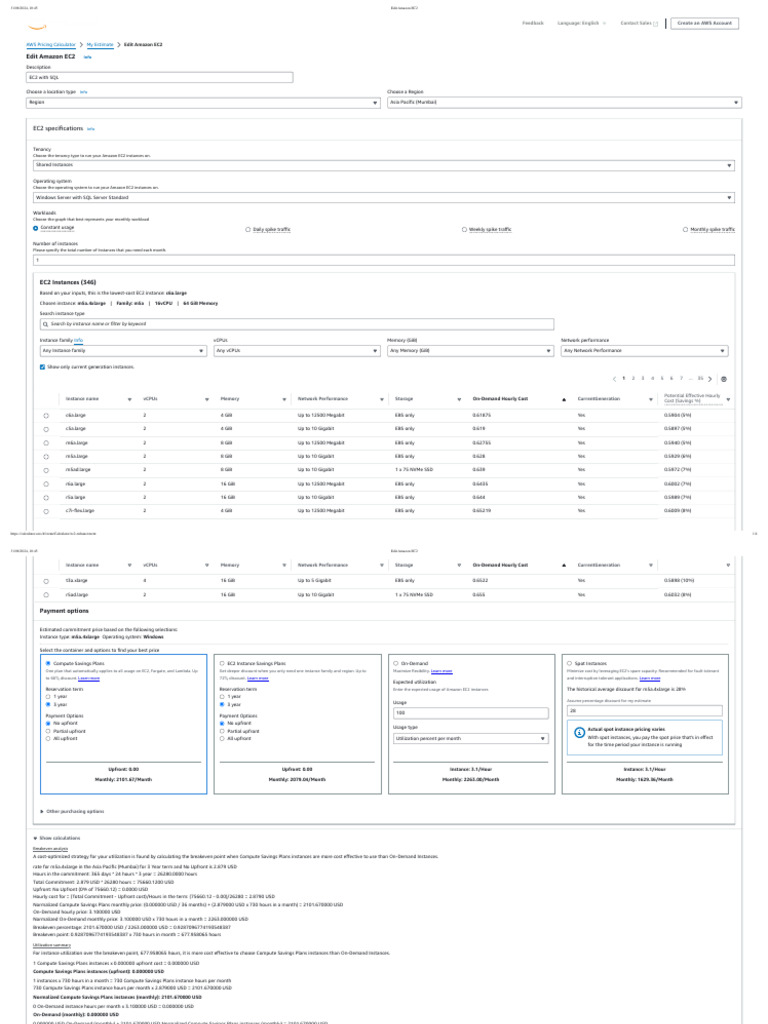This screenshot has height=1024, width=768.
Task: Click the search magnifier in instance search
Action: click(x=45, y=324)
